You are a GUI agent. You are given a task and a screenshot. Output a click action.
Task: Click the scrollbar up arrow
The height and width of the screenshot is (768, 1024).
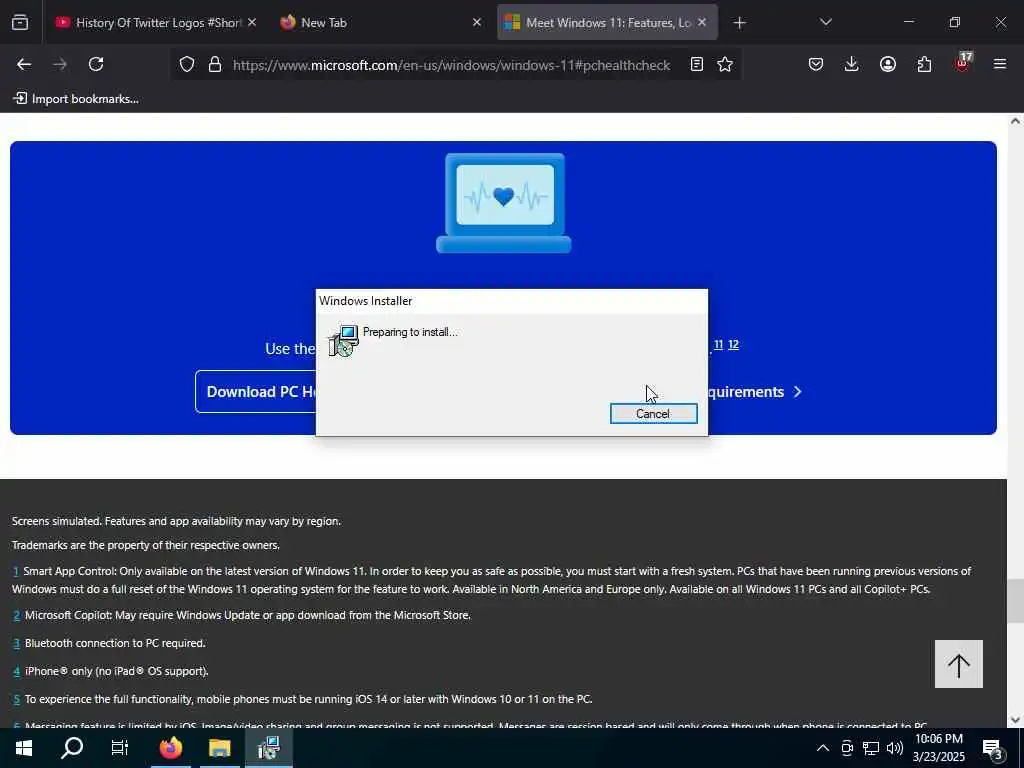pos(1015,121)
